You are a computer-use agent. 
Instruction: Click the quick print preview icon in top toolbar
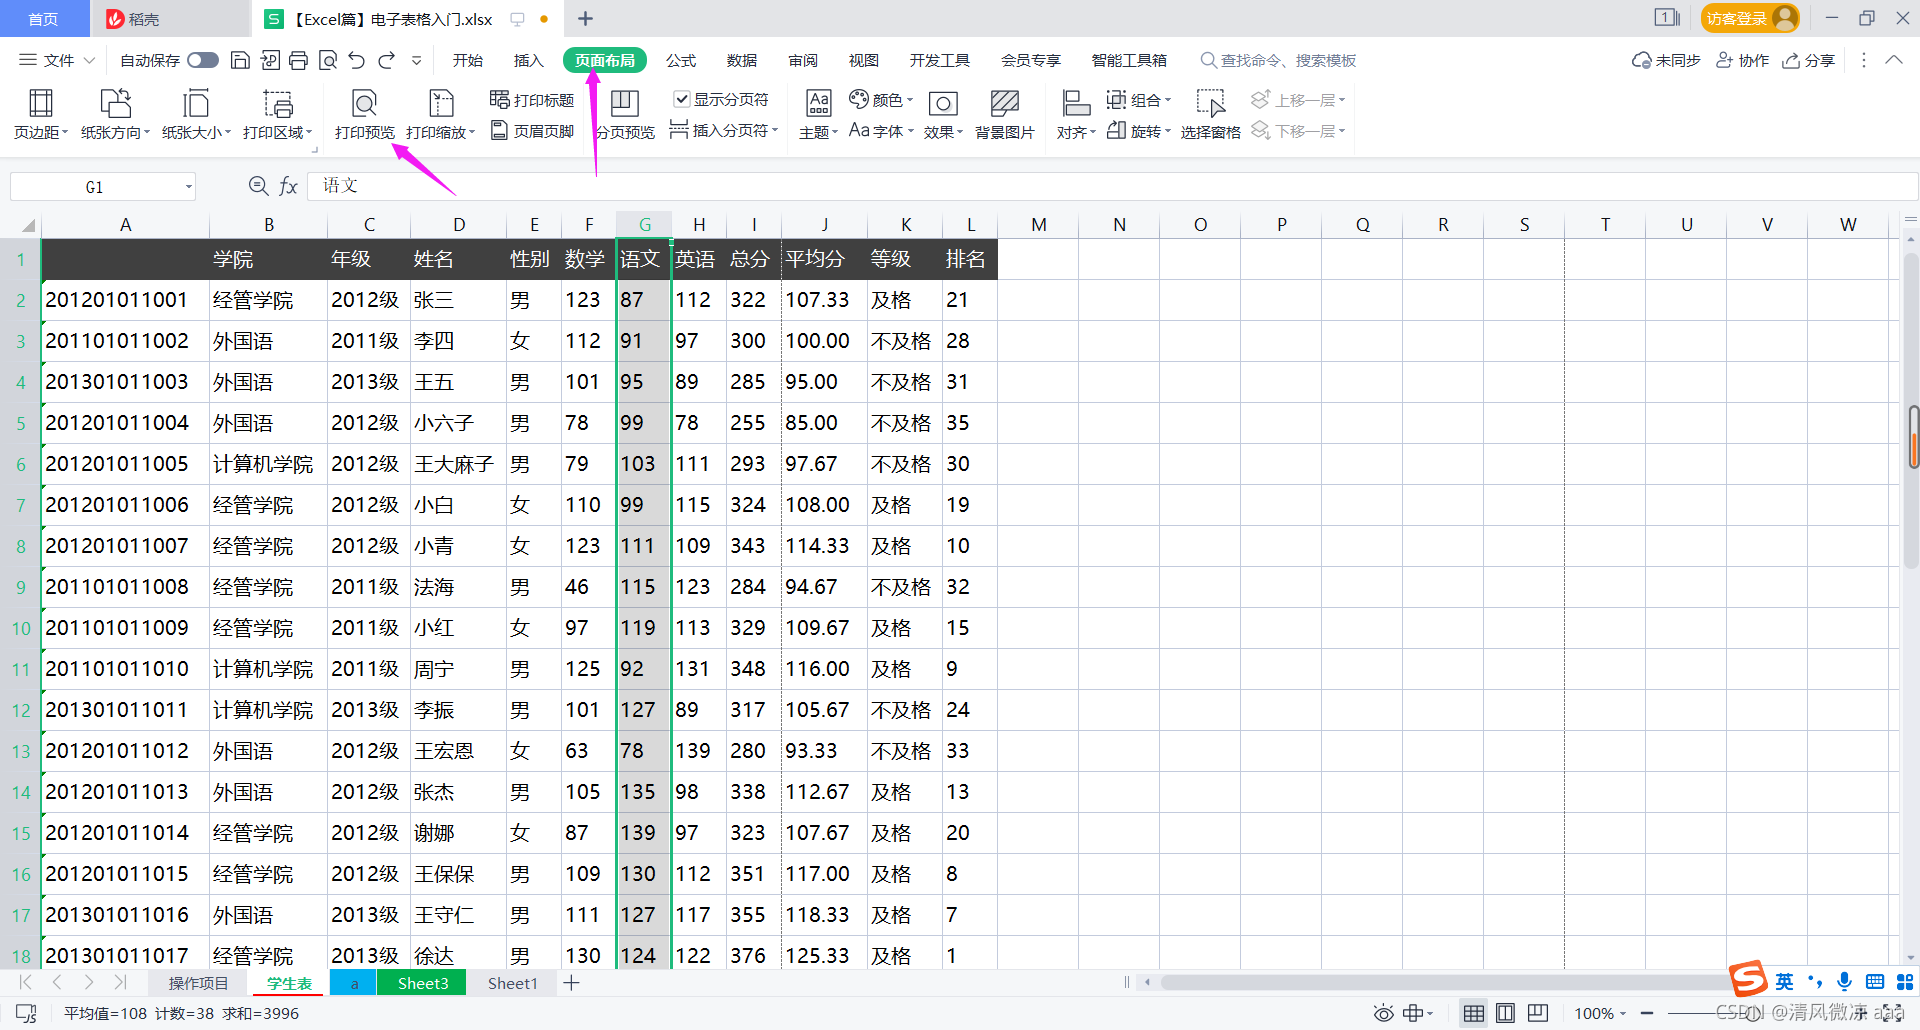click(328, 60)
